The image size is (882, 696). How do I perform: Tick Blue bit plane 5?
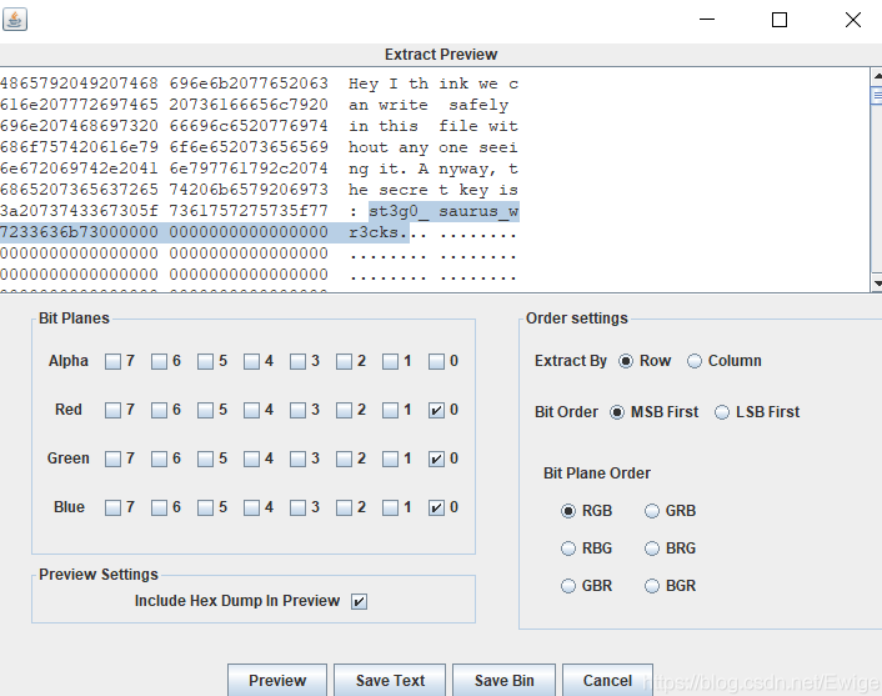(x=205, y=508)
